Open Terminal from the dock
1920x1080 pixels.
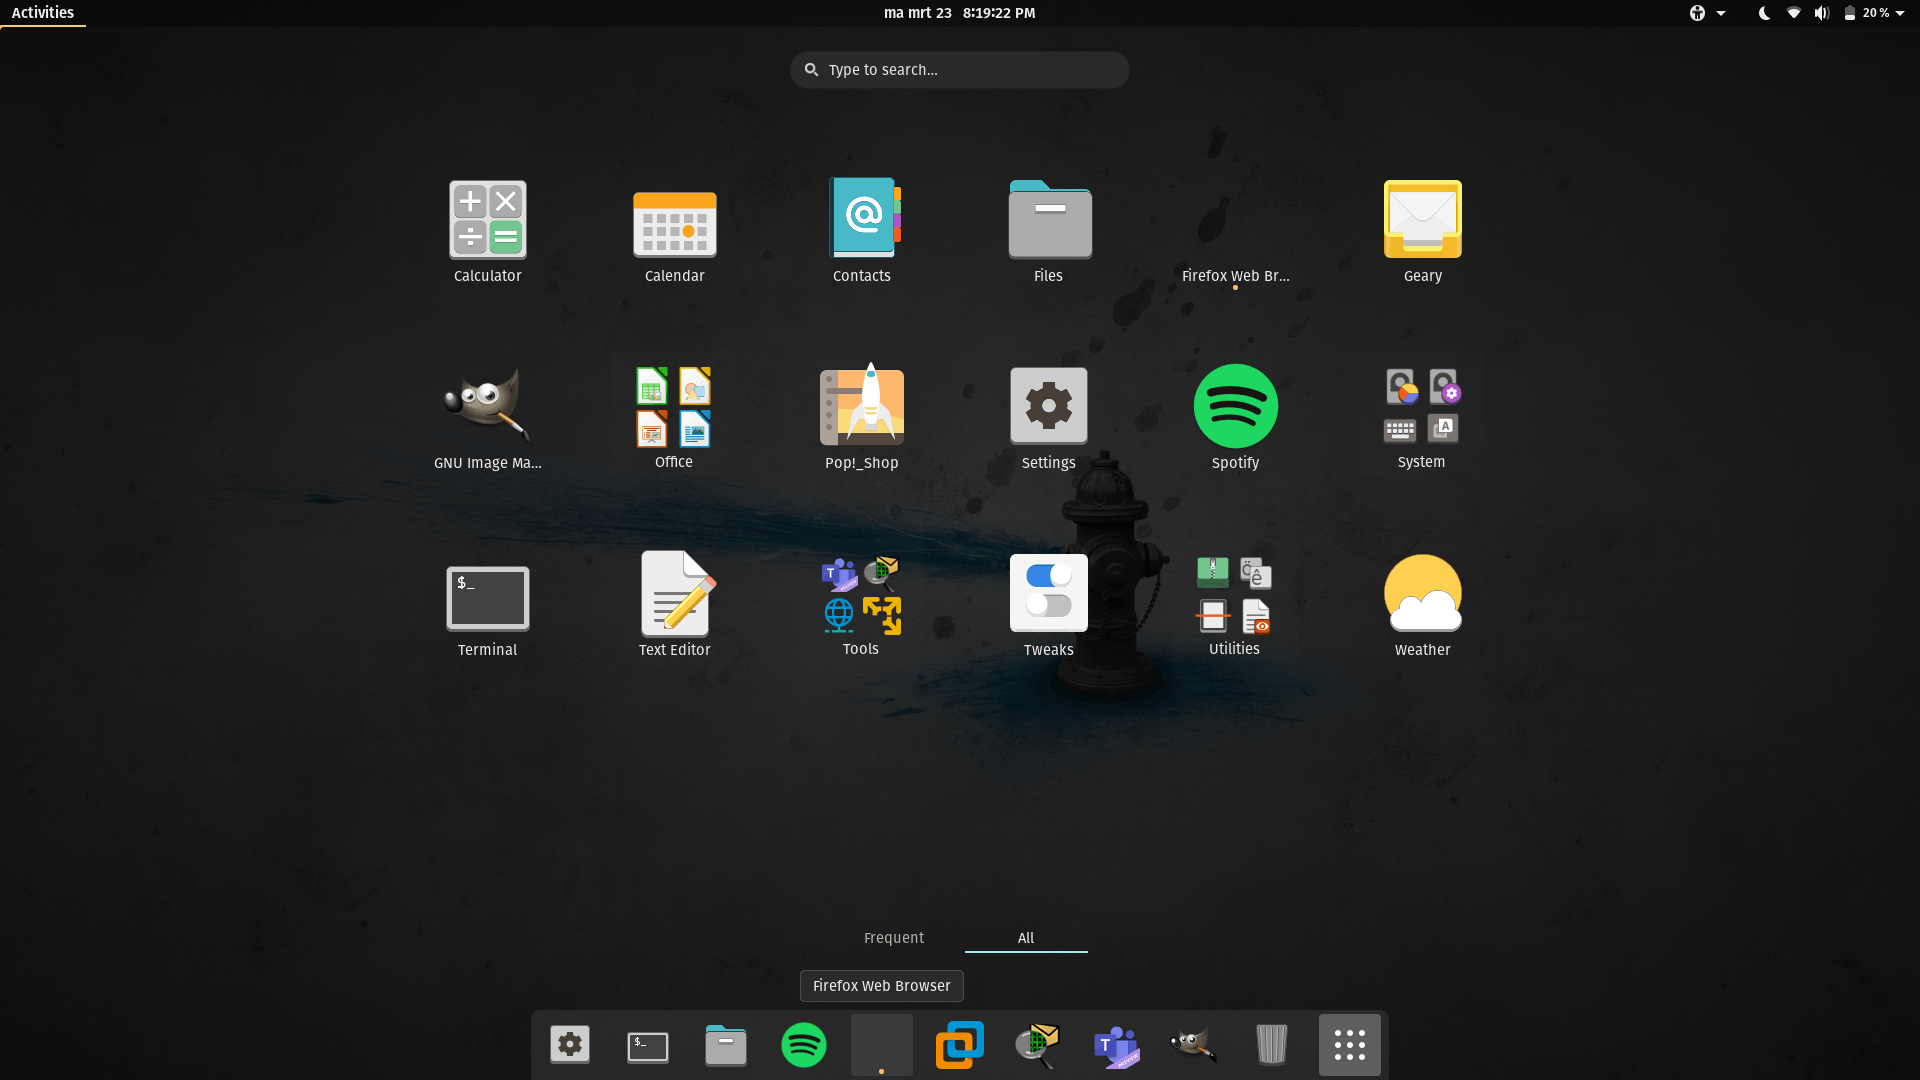click(648, 1045)
